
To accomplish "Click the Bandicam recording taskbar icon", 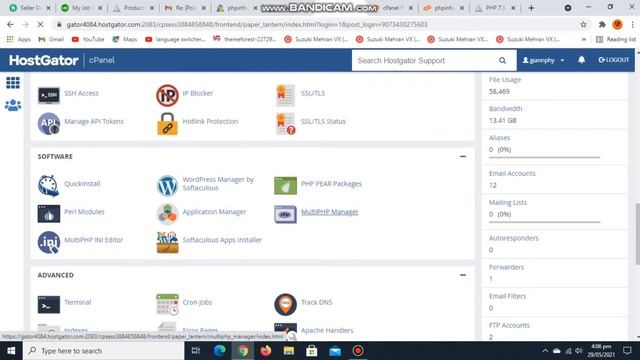I will 358,351.
